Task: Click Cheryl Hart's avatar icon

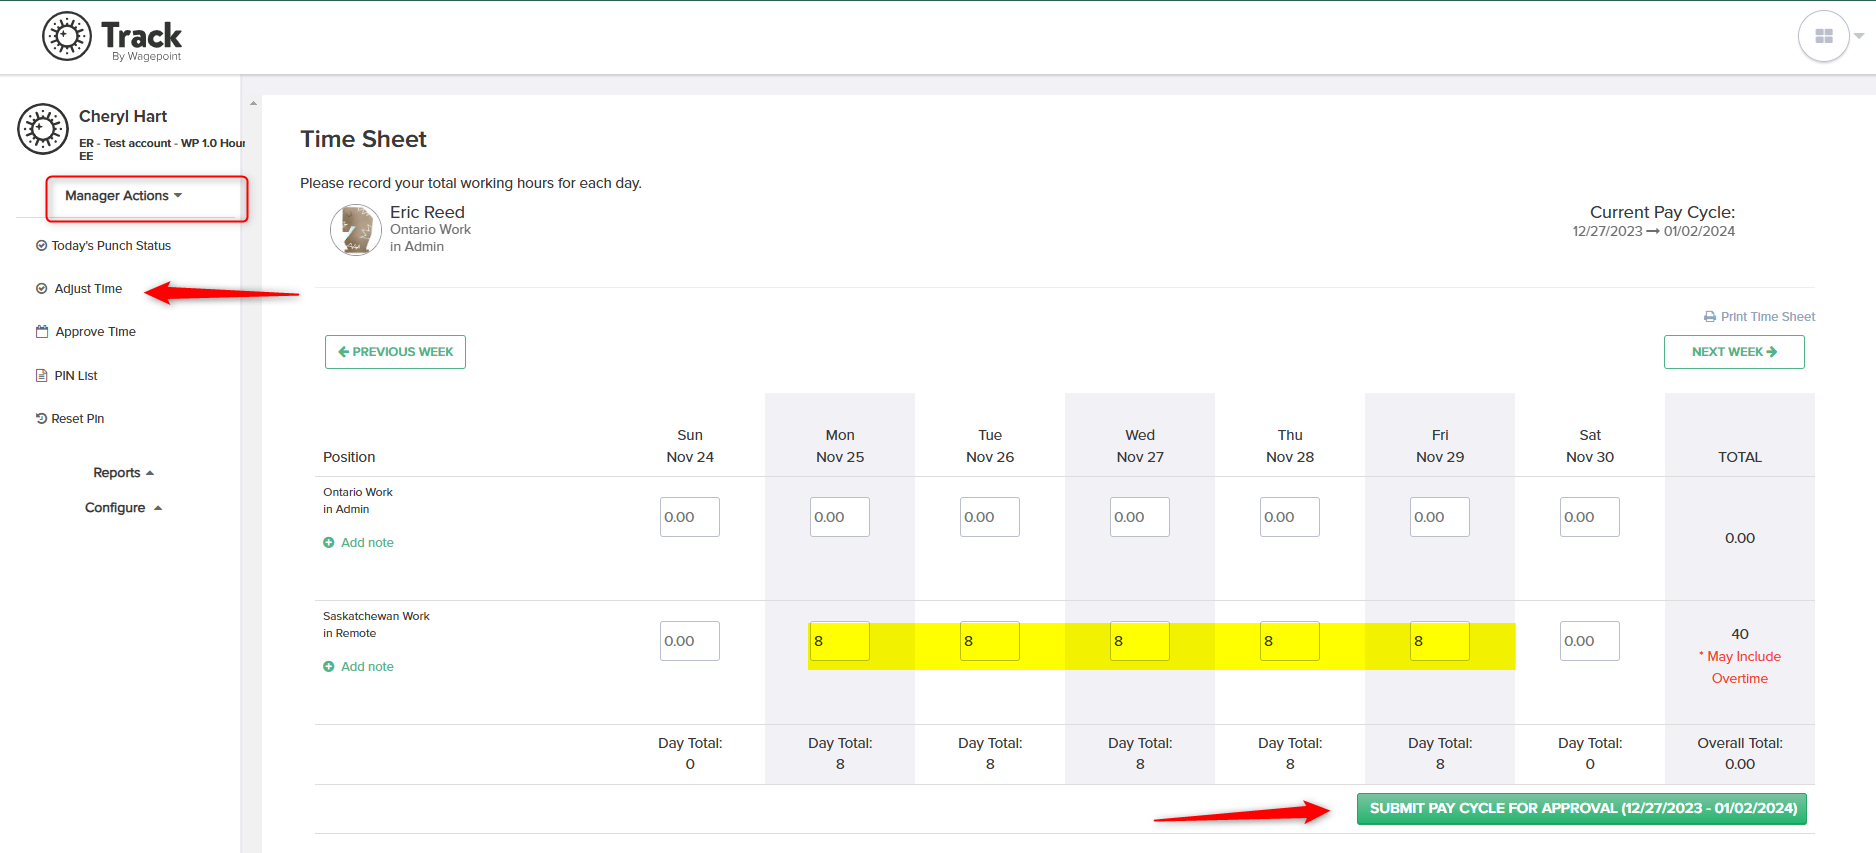Action: point(43,129)
